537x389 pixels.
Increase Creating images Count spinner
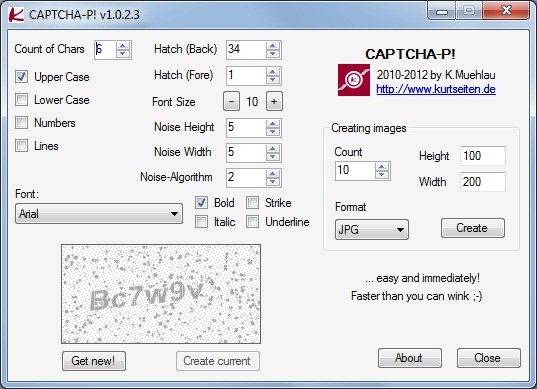382,167
